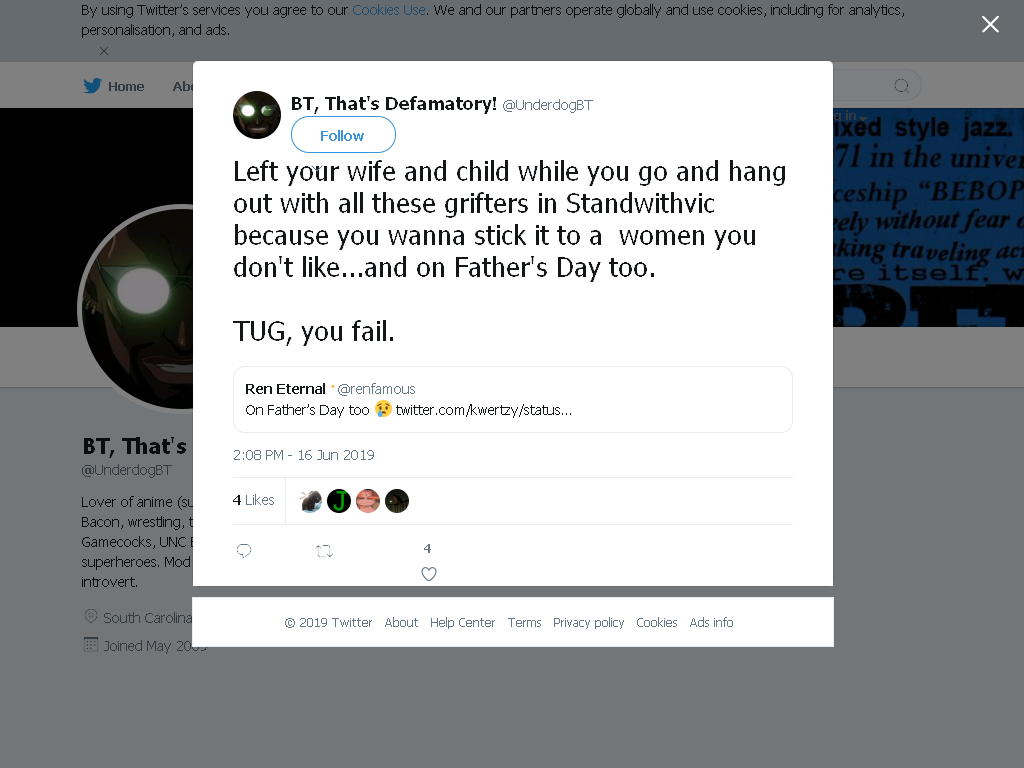Open BT's avatar in tweet header
This screenshot has width=1024, height=768.
257,115
